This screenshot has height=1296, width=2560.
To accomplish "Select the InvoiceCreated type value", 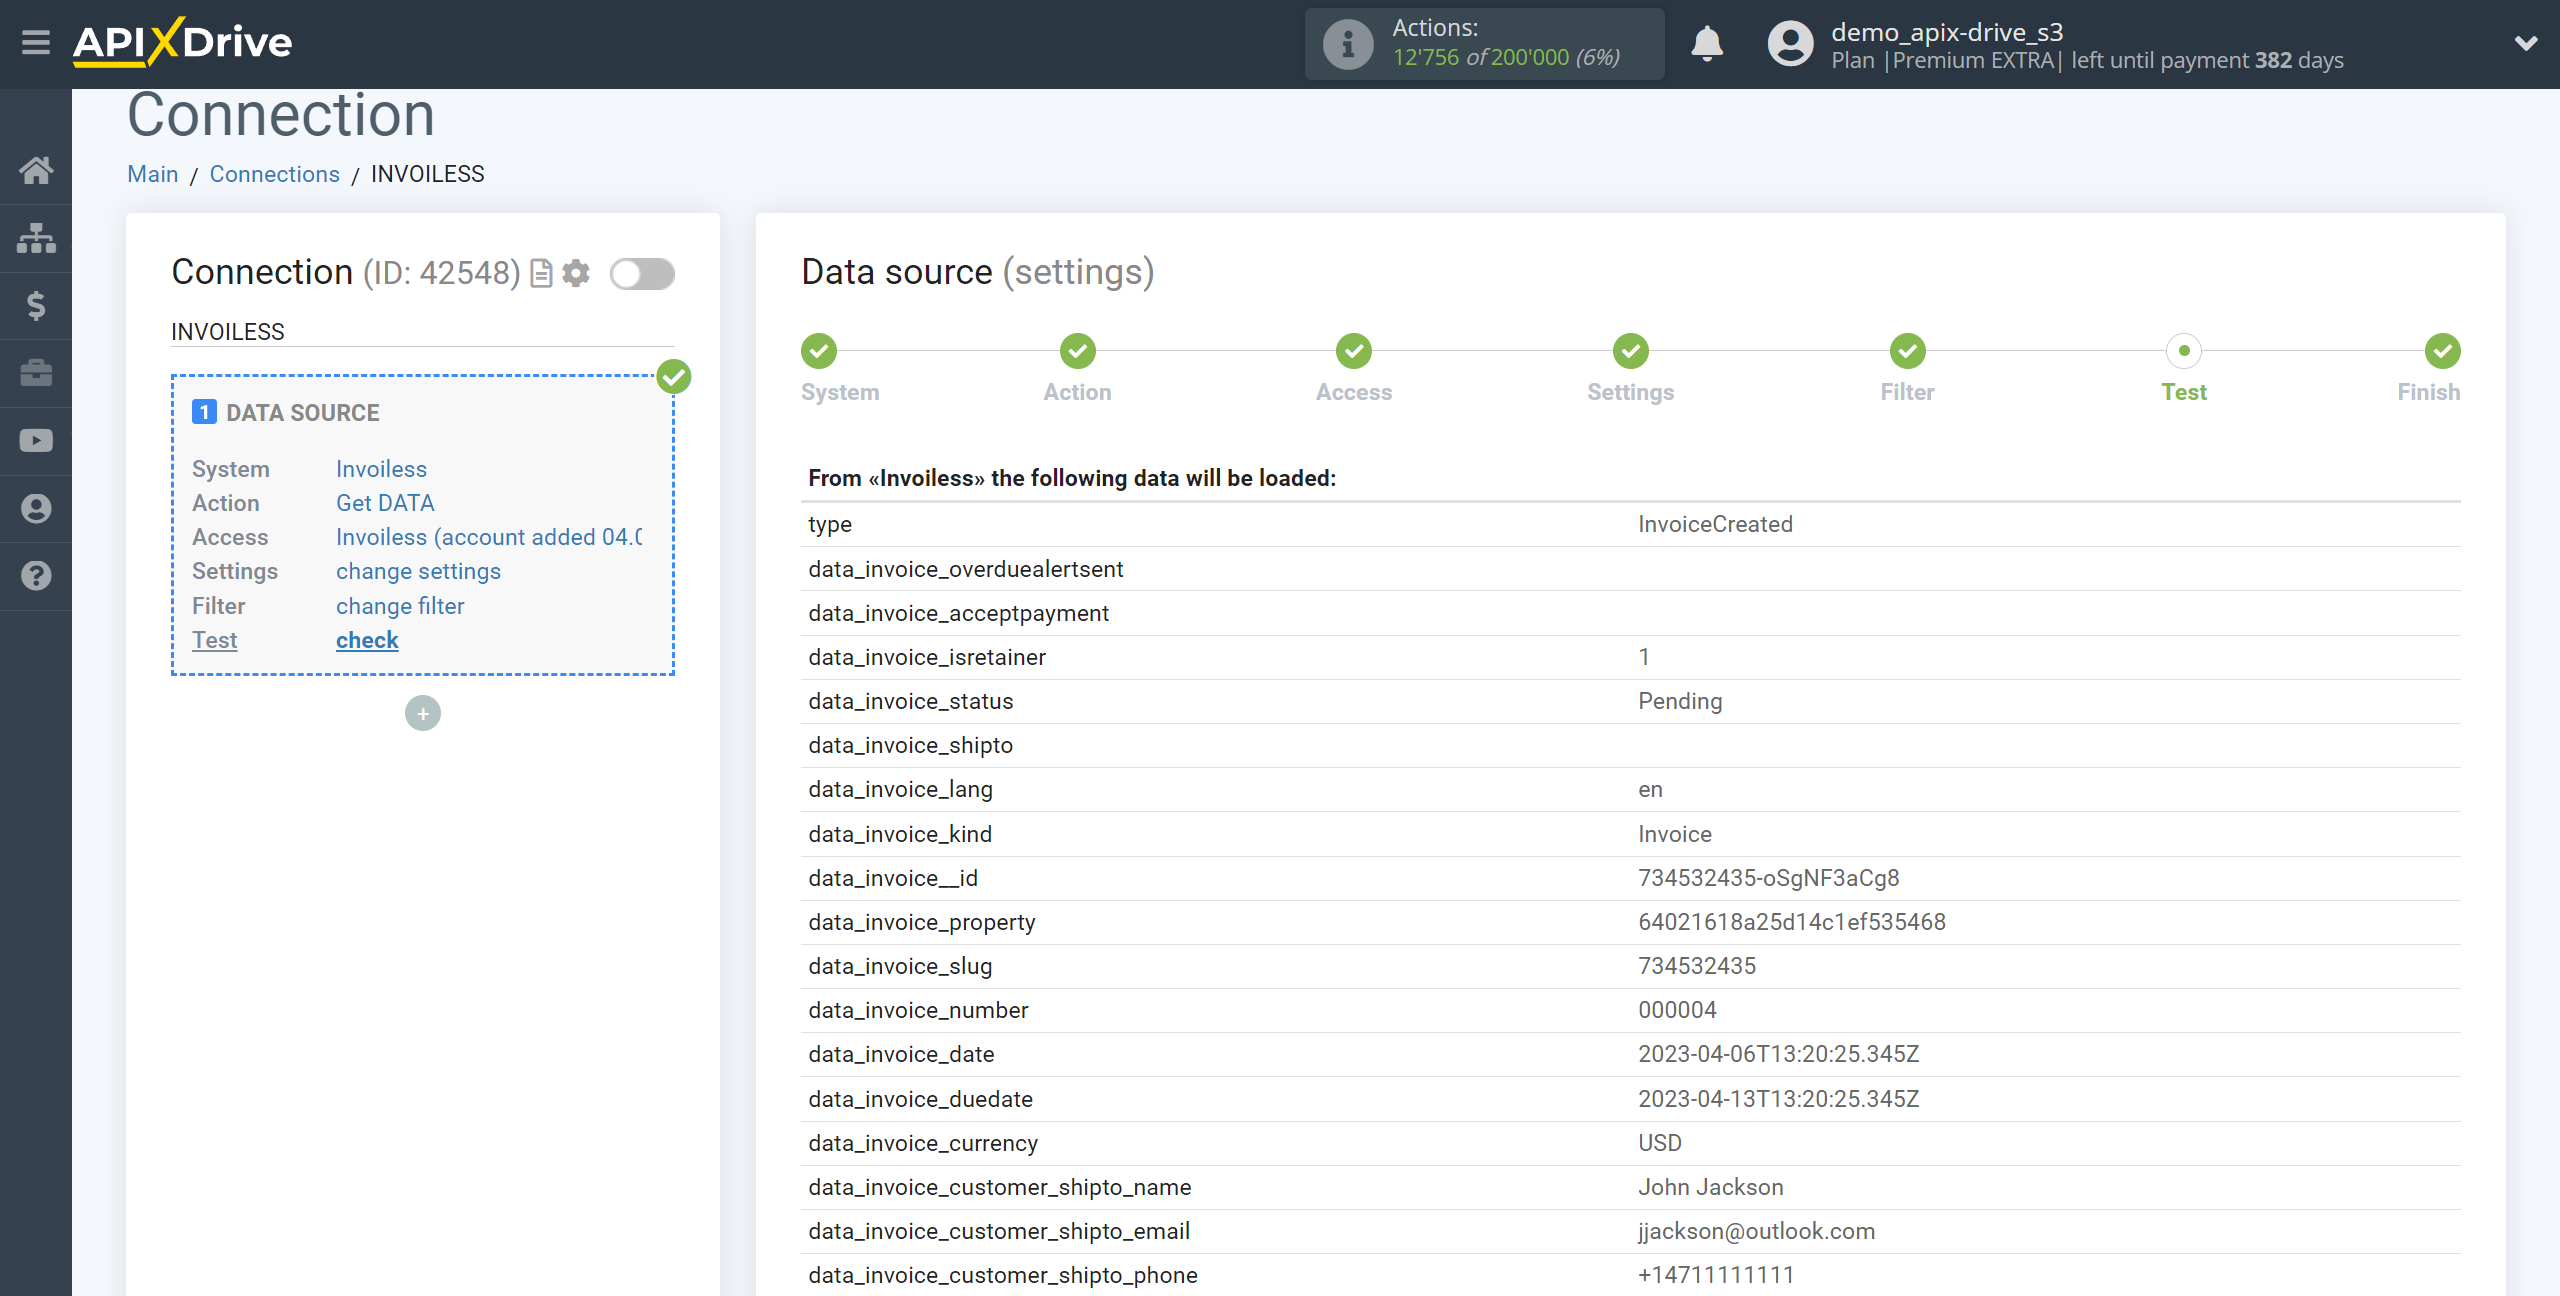I will [x=1715, y=524].
